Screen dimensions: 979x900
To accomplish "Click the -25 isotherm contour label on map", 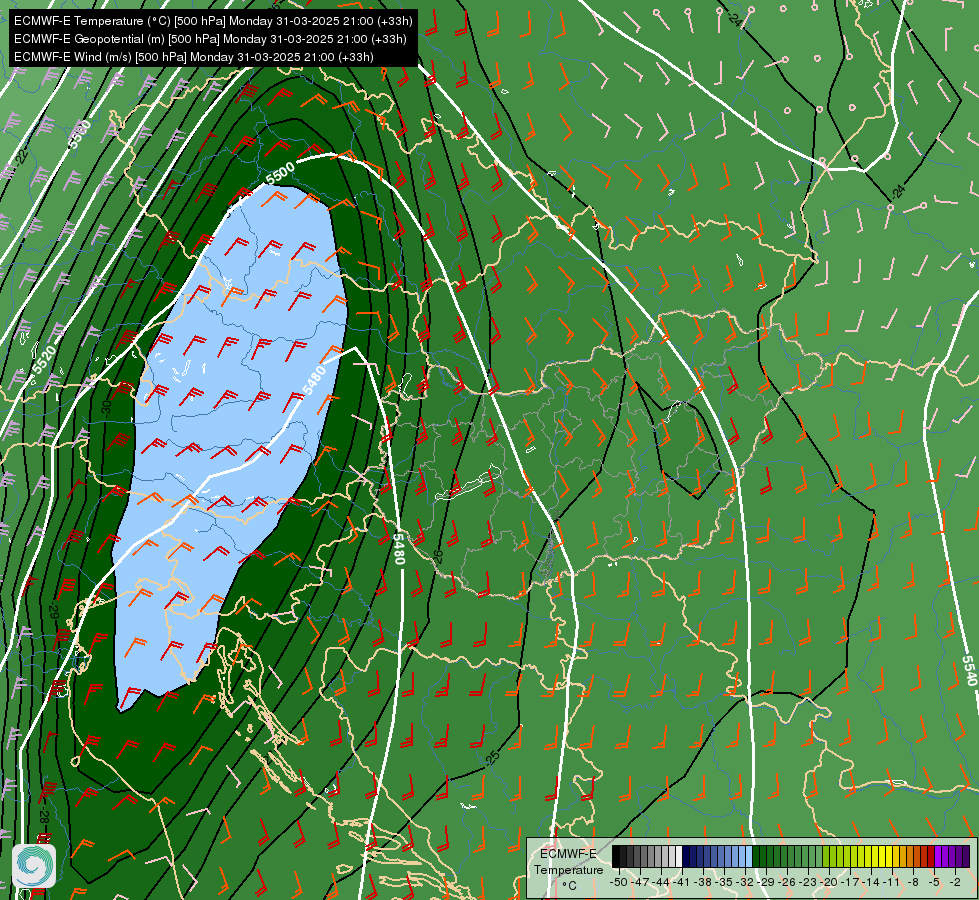I will point(493,757).
